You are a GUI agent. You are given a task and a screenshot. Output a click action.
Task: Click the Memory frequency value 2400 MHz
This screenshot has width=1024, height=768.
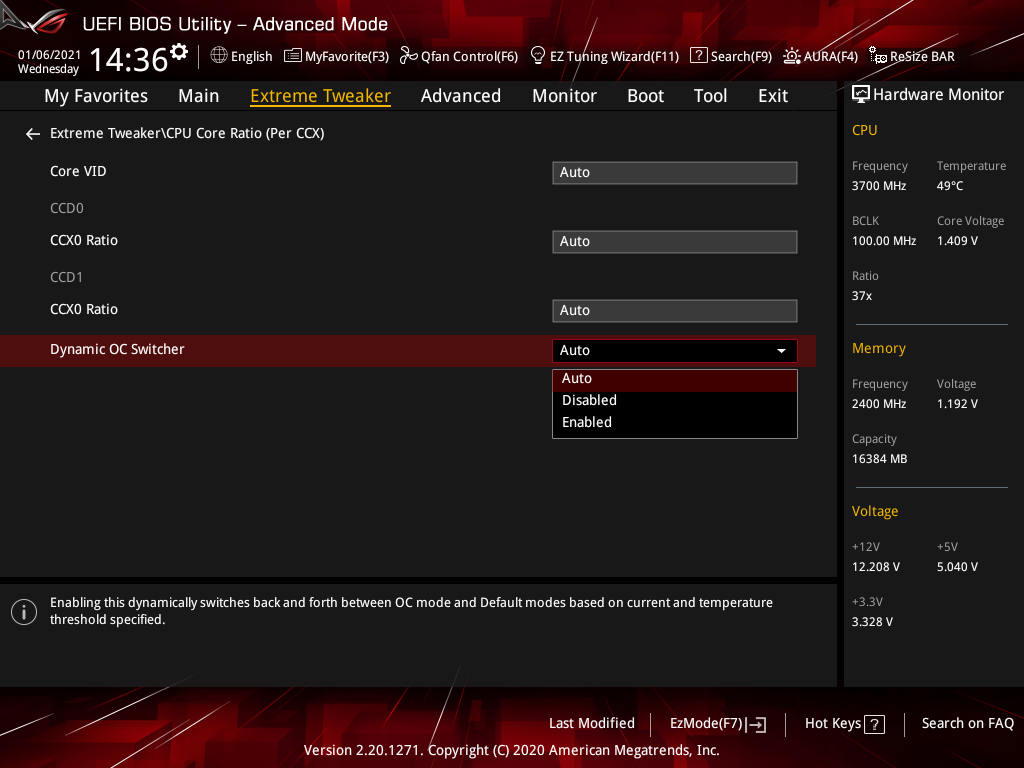tap(878, 404)
